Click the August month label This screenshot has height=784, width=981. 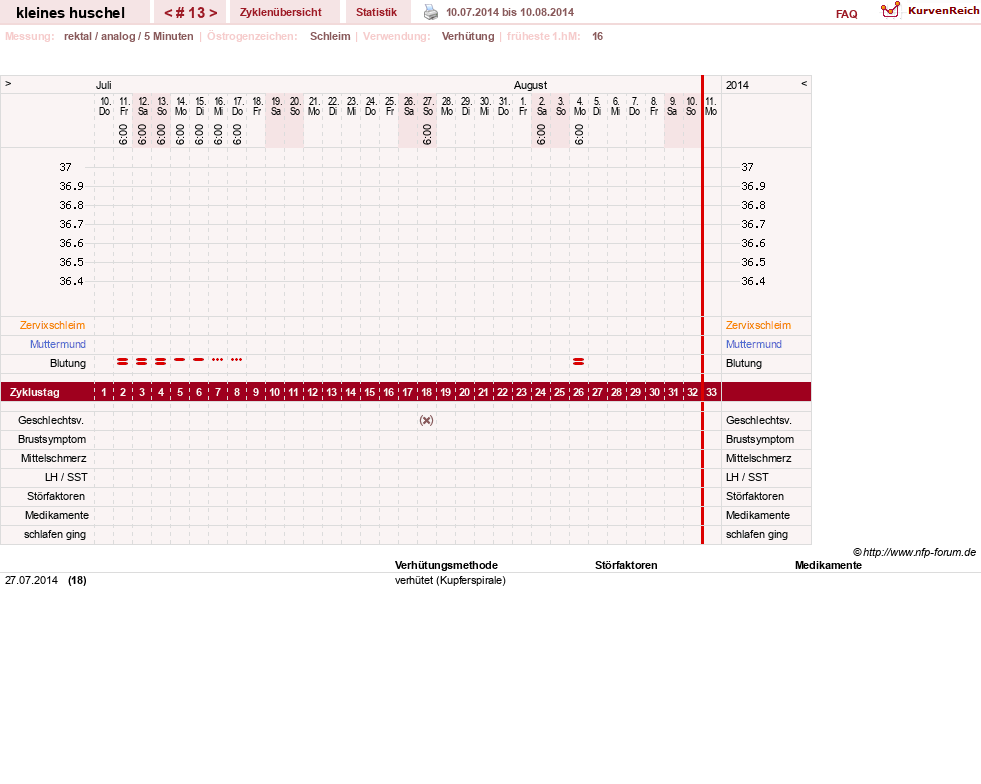pyautogui.click(x=530, y=85)
